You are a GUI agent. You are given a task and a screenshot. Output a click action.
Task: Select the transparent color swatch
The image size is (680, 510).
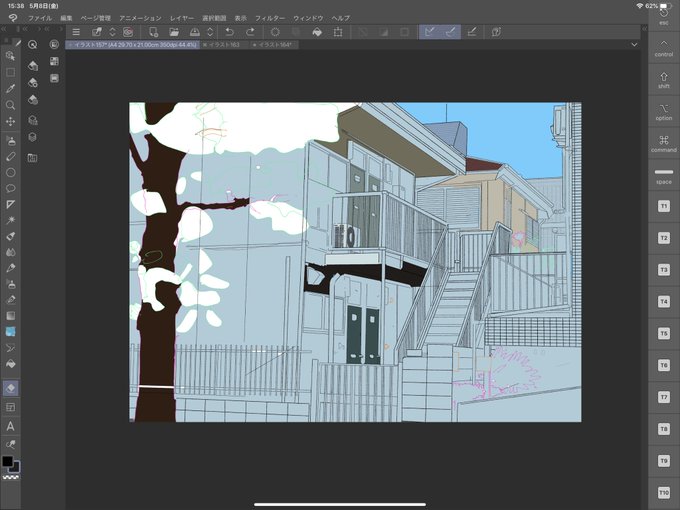click(11, 477)
